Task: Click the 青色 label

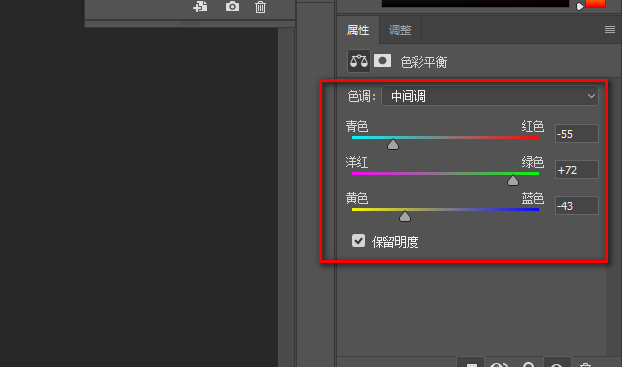Action: click(357, 127)
